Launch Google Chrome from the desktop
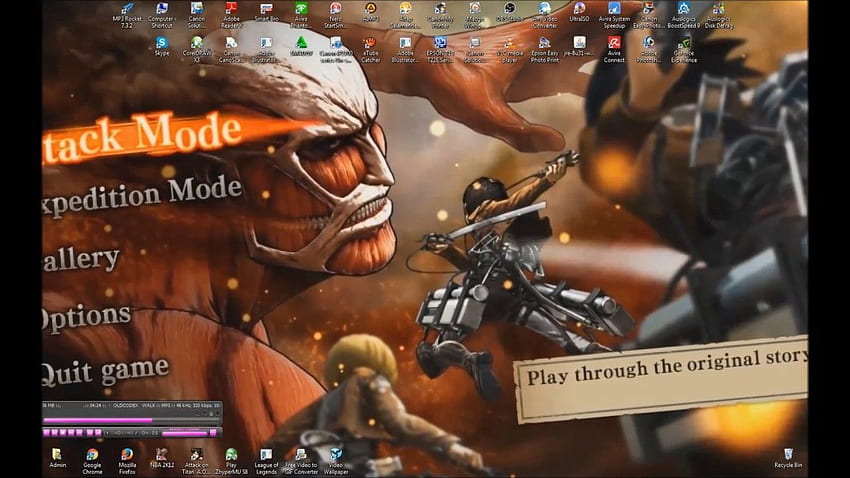 tap(92, 461)
